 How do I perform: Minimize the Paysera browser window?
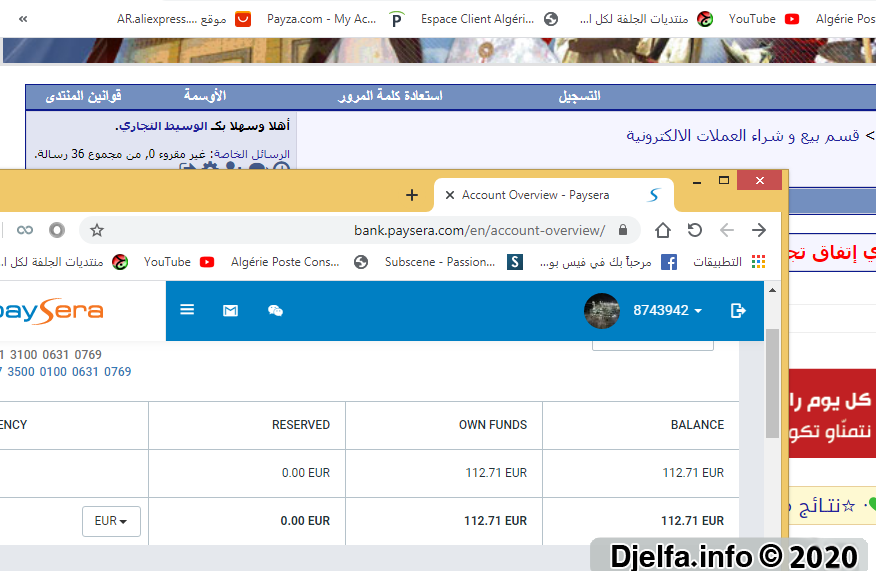(x=697, y=181)
